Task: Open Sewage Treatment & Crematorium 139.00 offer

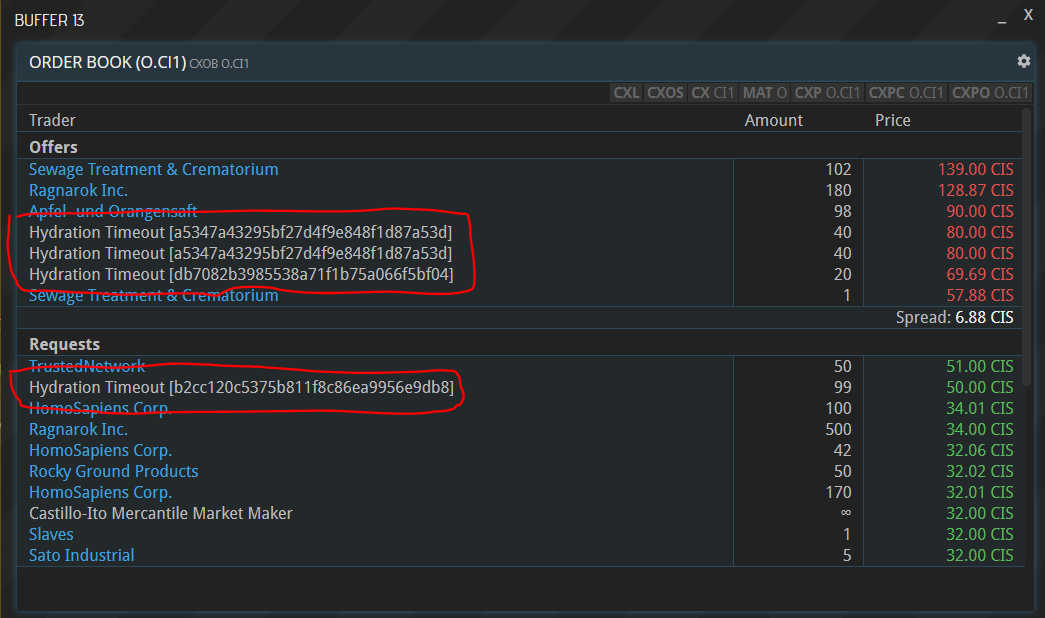Action: (x=153, y=169)
